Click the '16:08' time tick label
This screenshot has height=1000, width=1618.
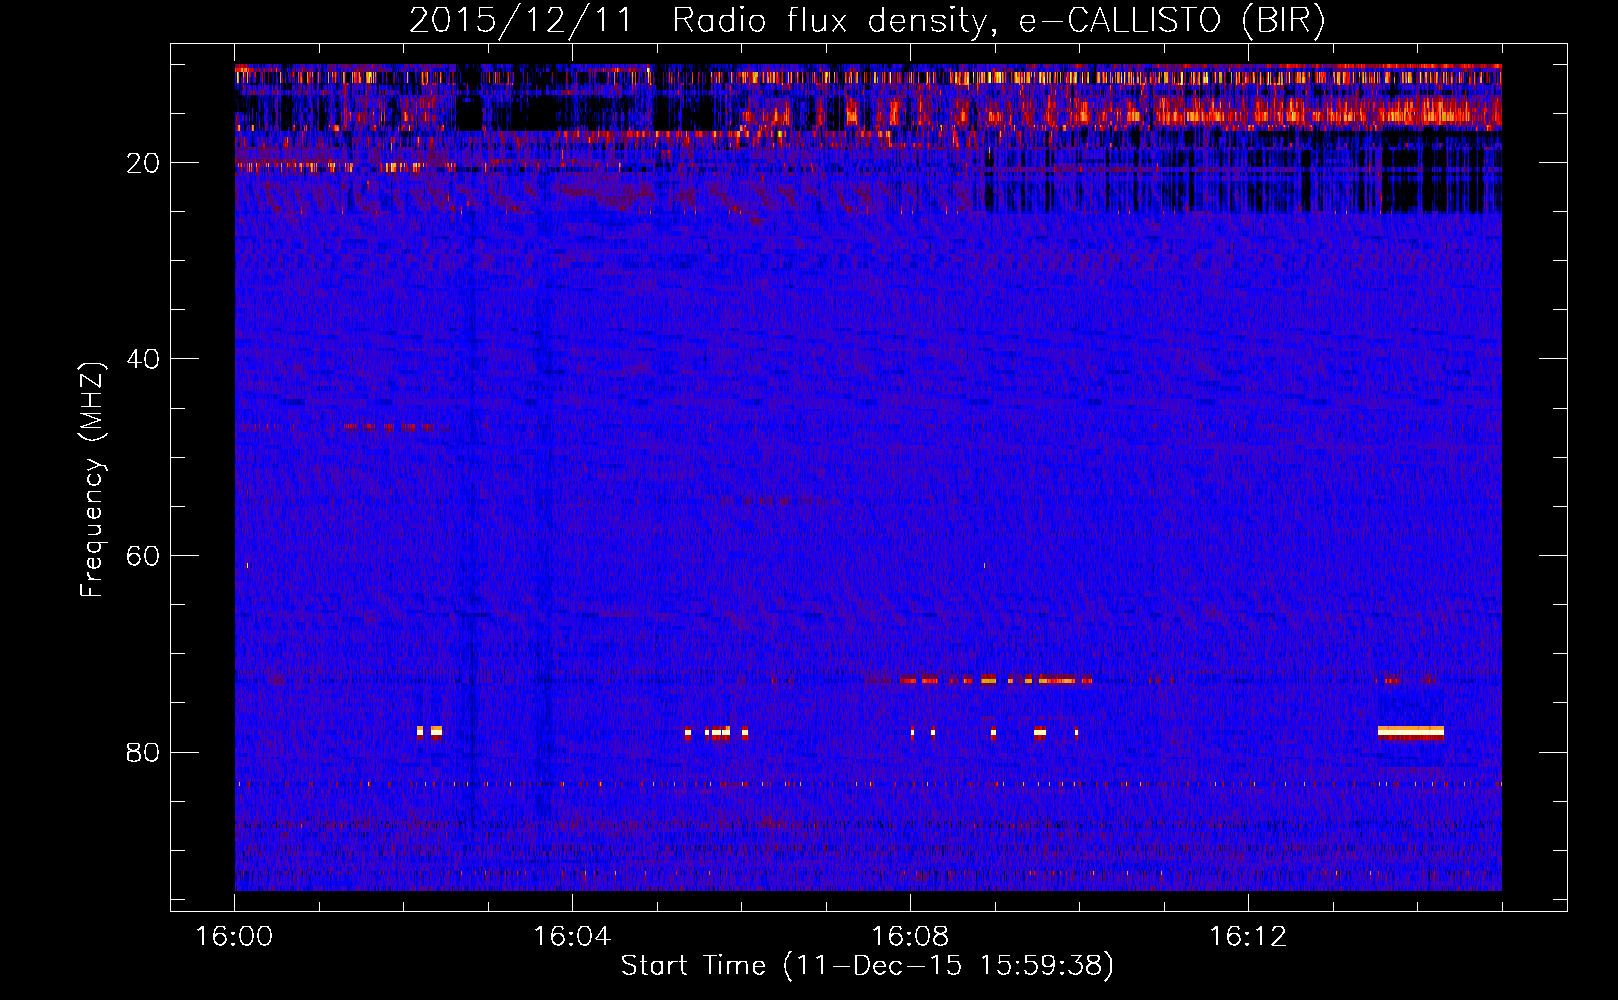910,937
